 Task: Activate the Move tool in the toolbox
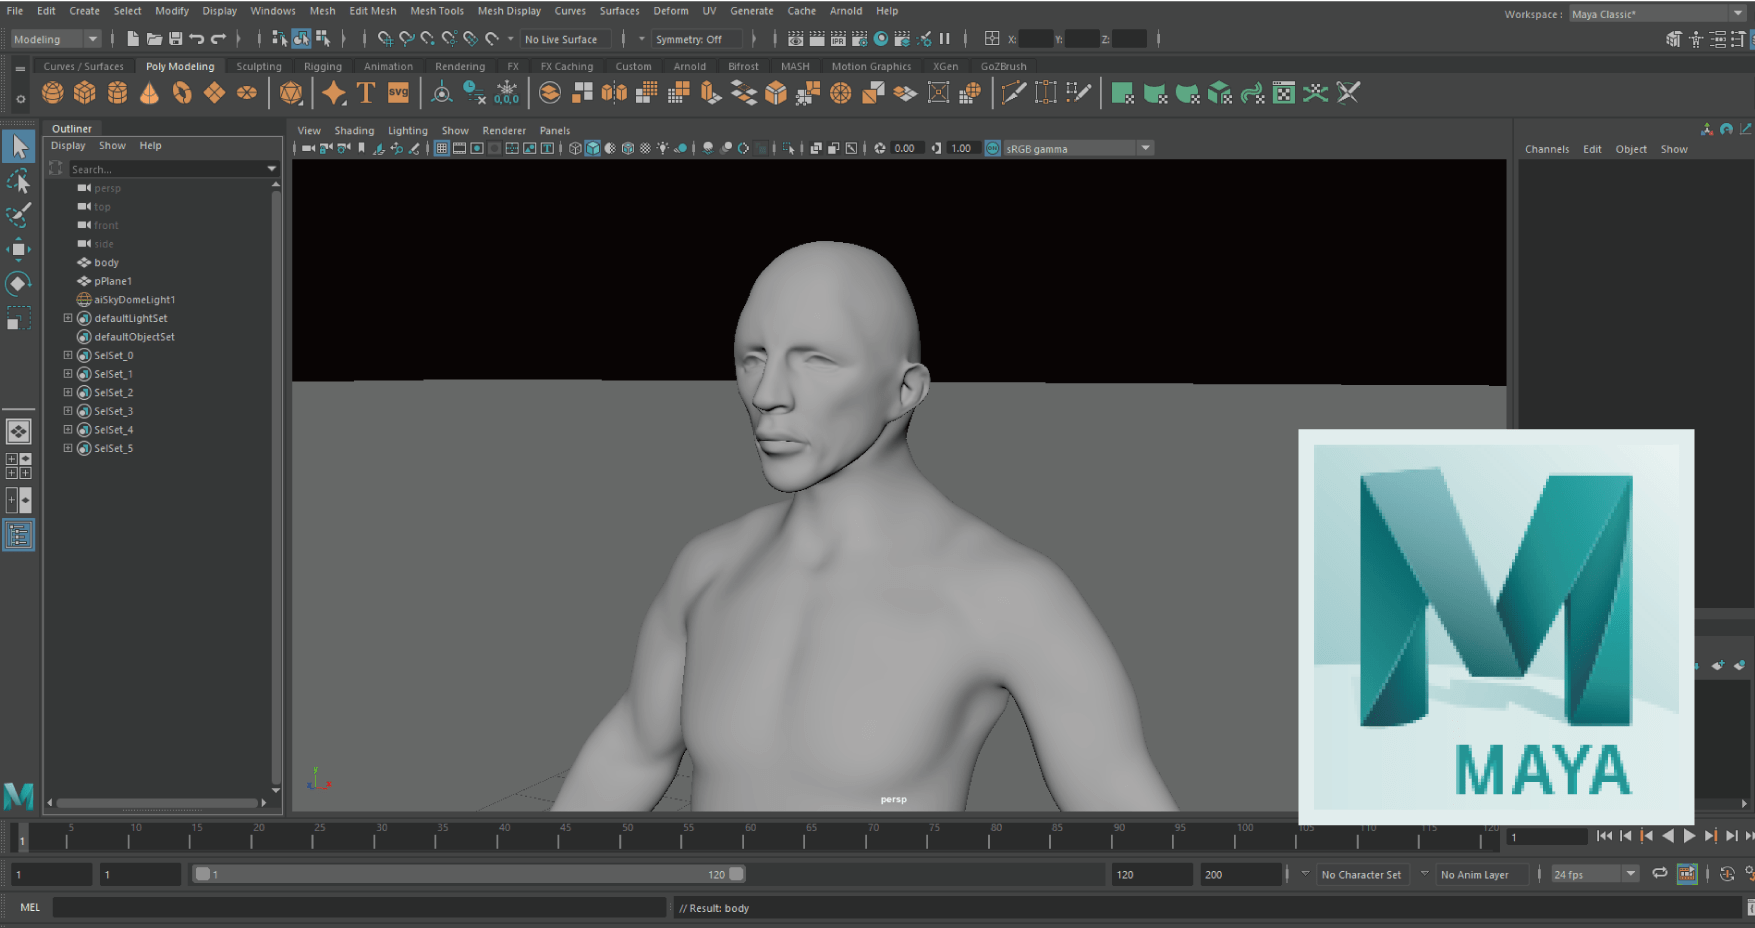point(18,249)
